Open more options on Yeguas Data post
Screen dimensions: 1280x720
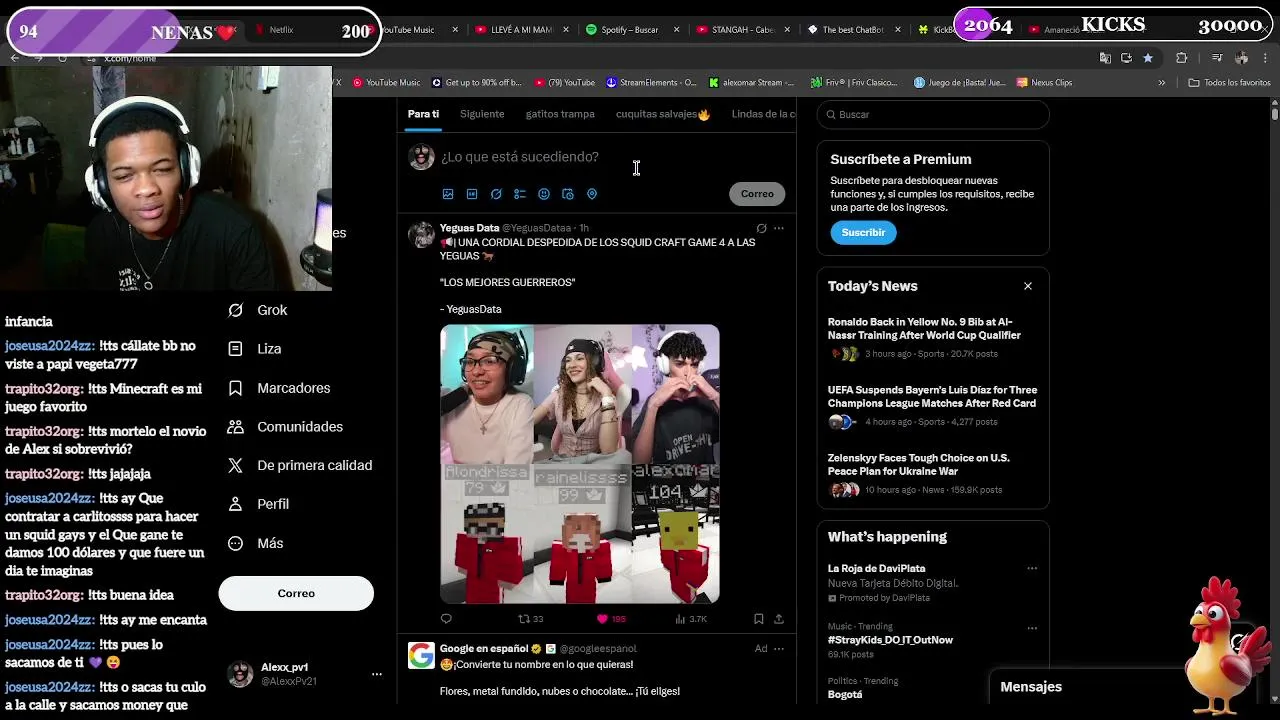point(779,228)
